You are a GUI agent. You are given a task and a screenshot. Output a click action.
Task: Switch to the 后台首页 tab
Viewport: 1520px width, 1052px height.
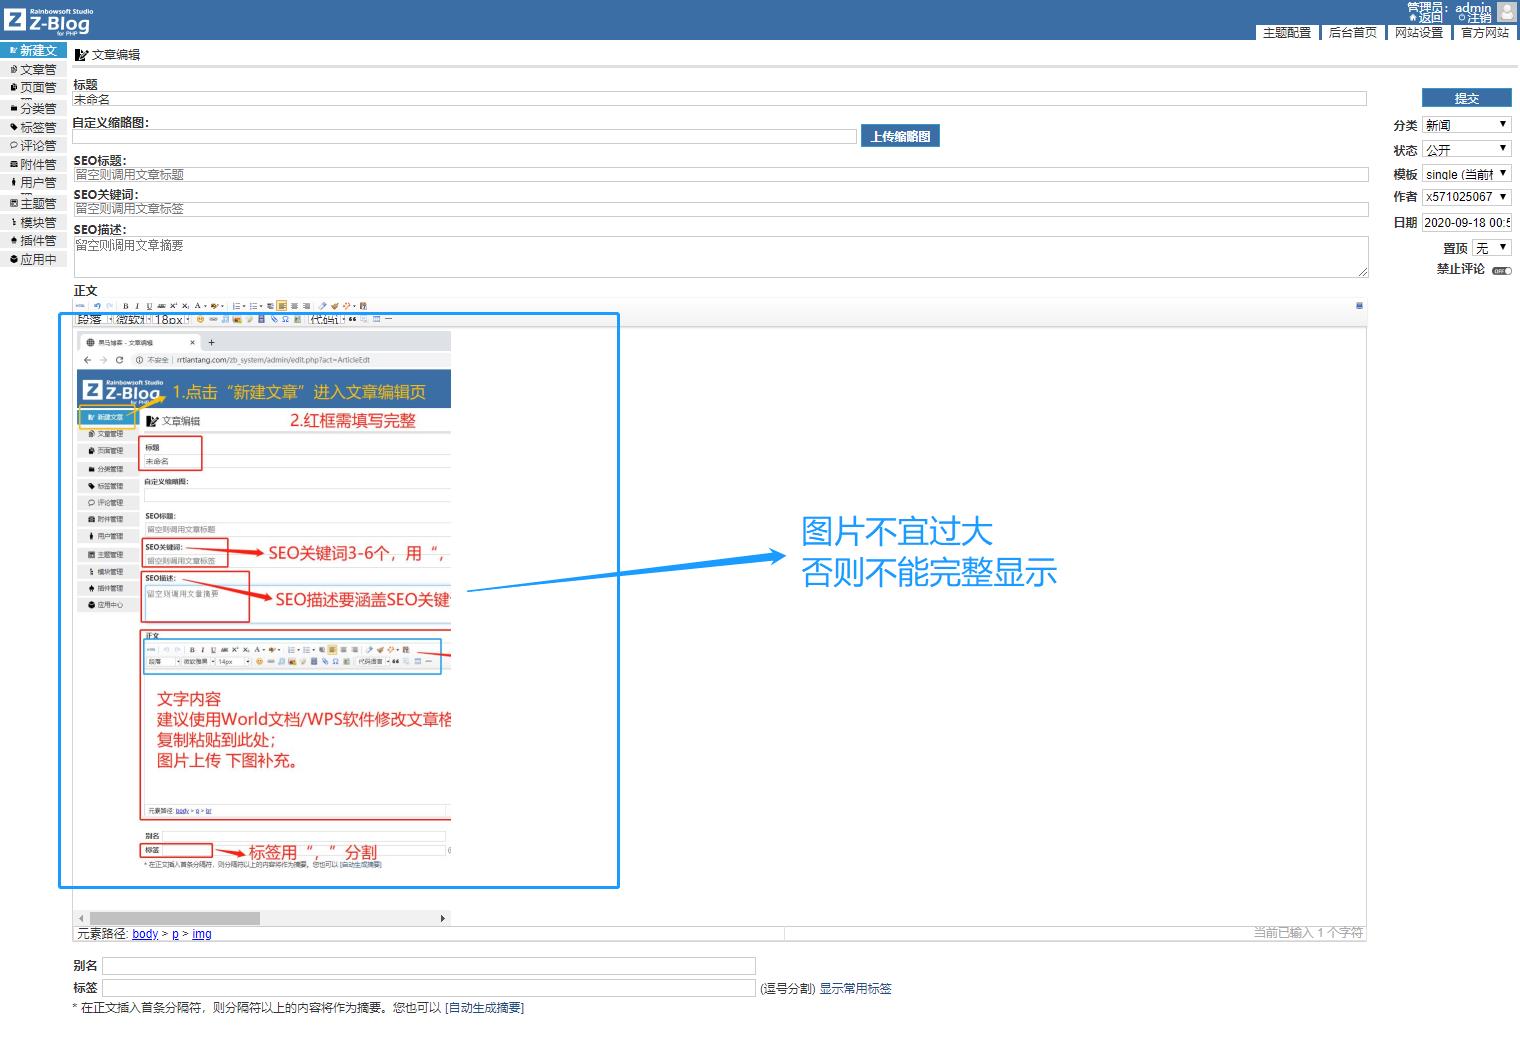pos(1353,32)
